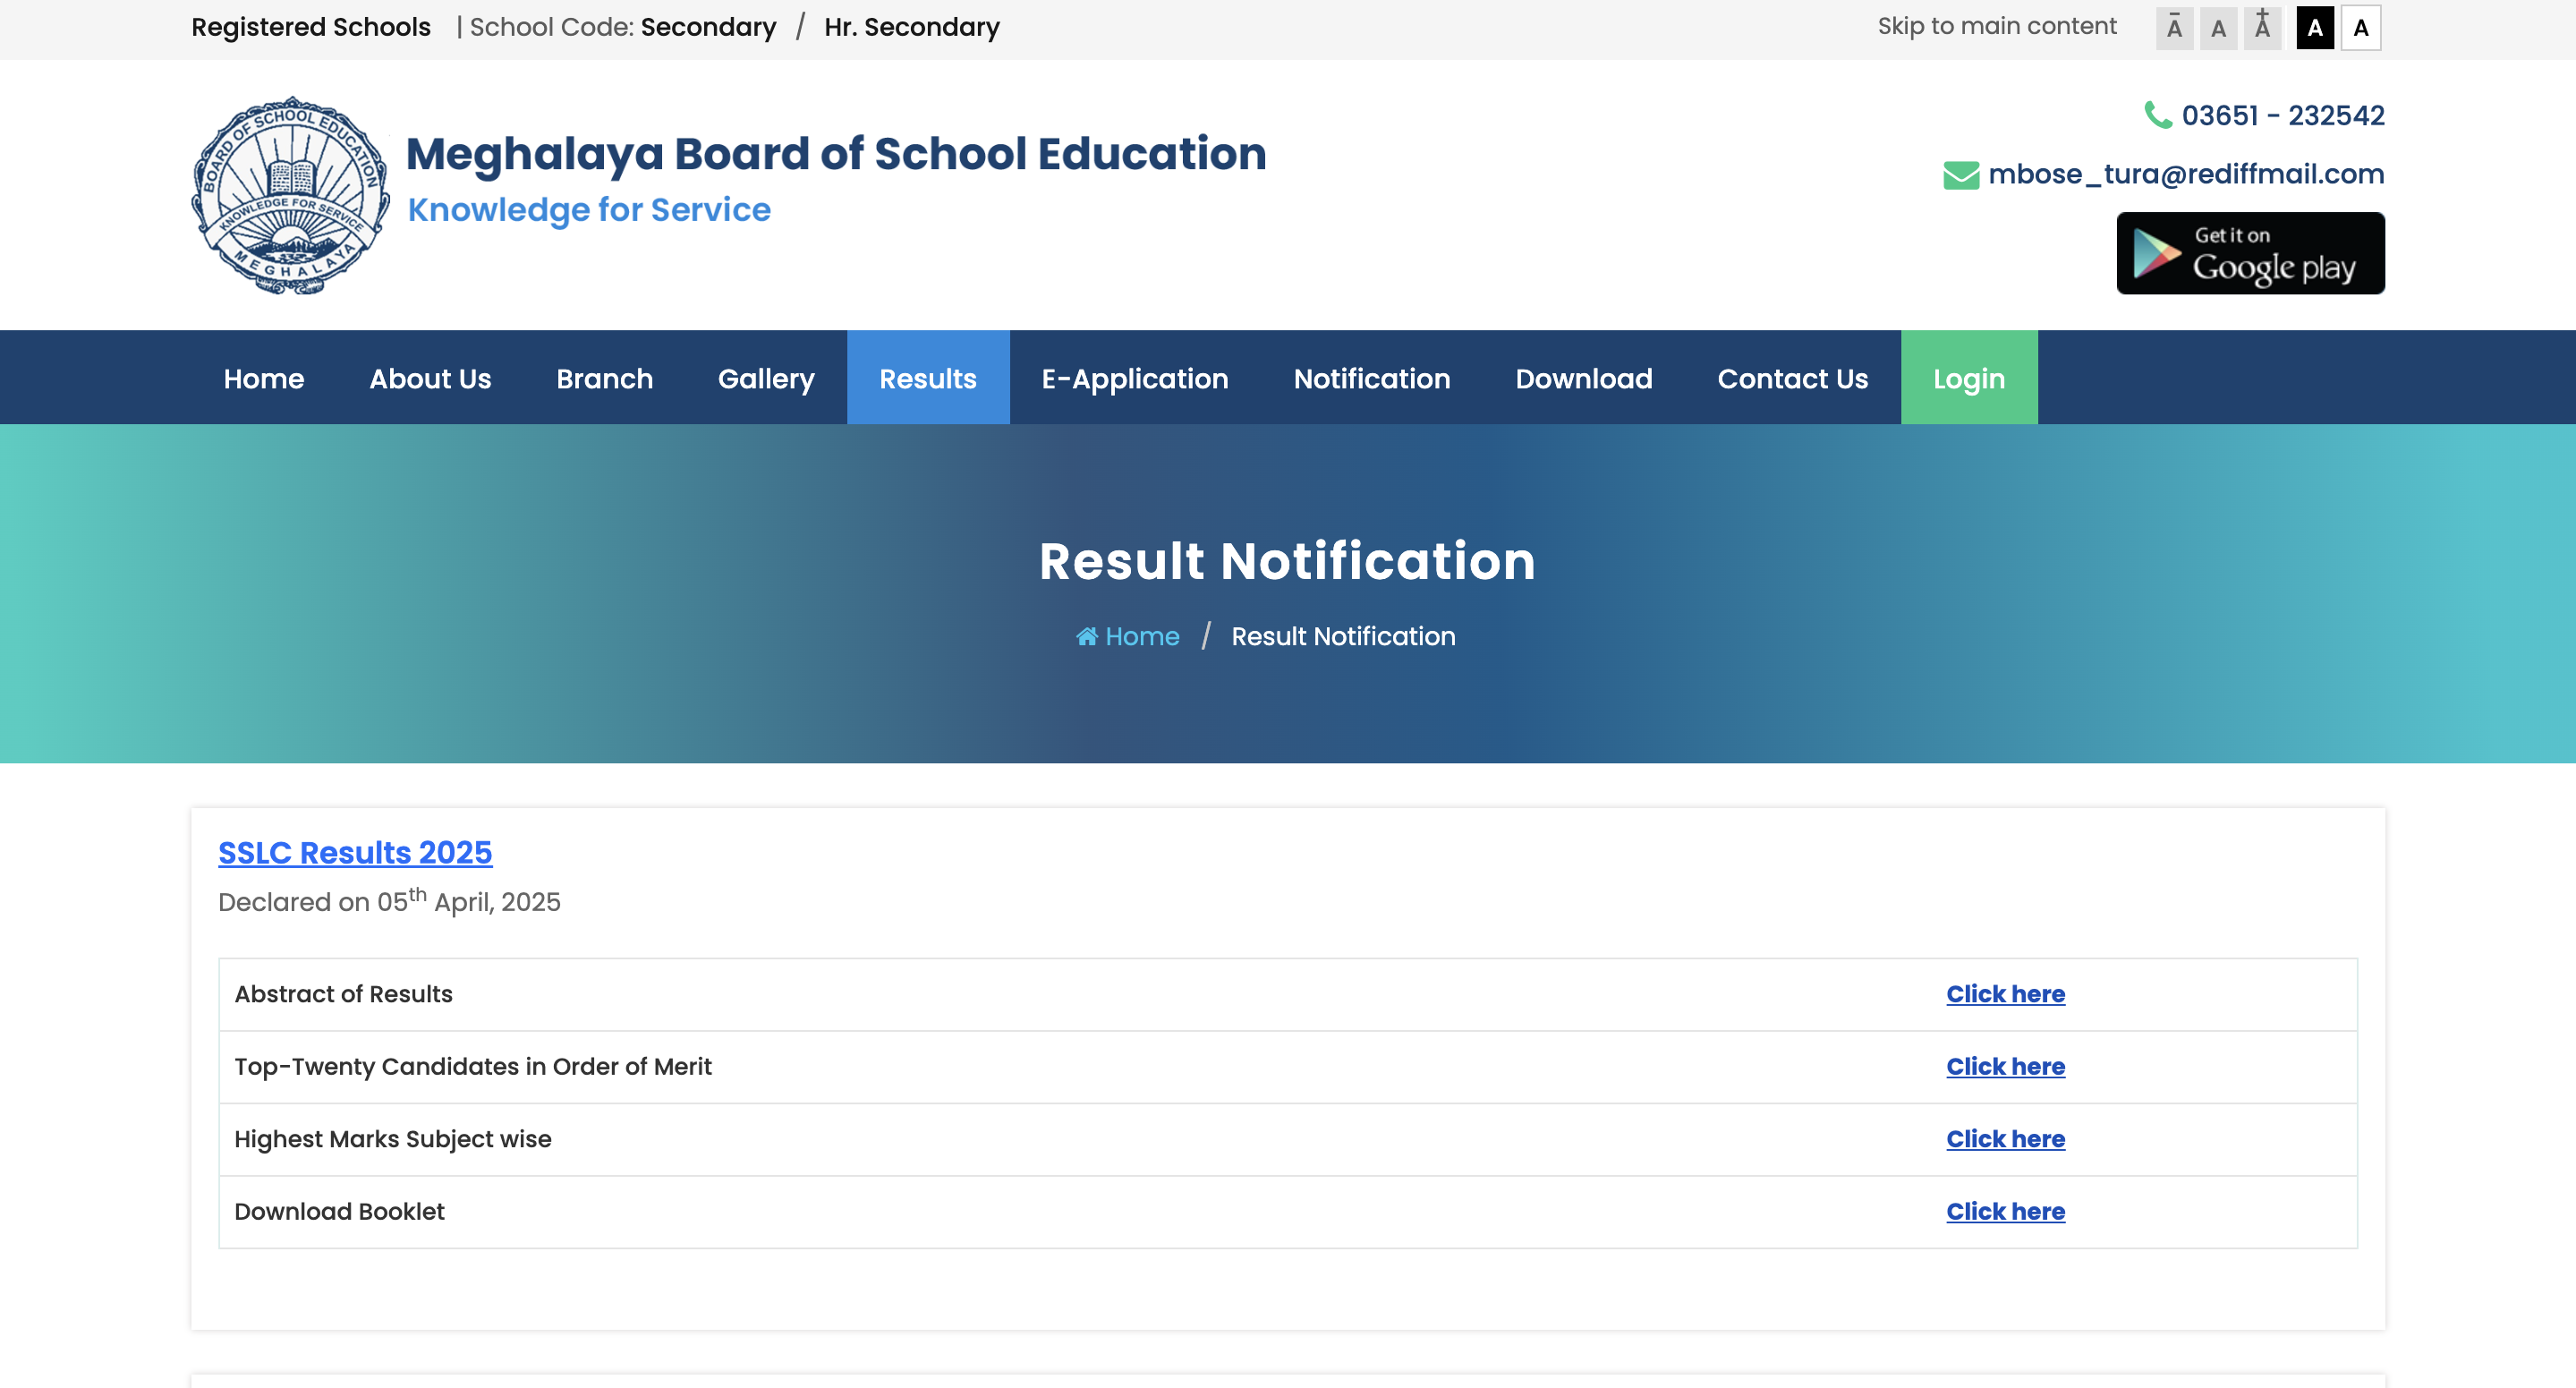The width and height of the screenshot is (2576, 1388).
Task: Click the green Login button
Action: pos(1968,378)
